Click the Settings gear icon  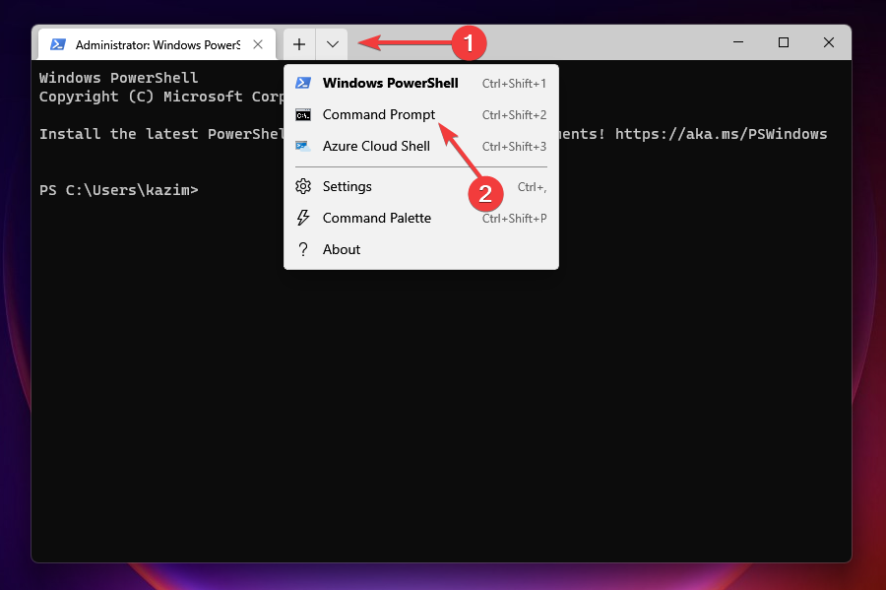pos(303,186)
